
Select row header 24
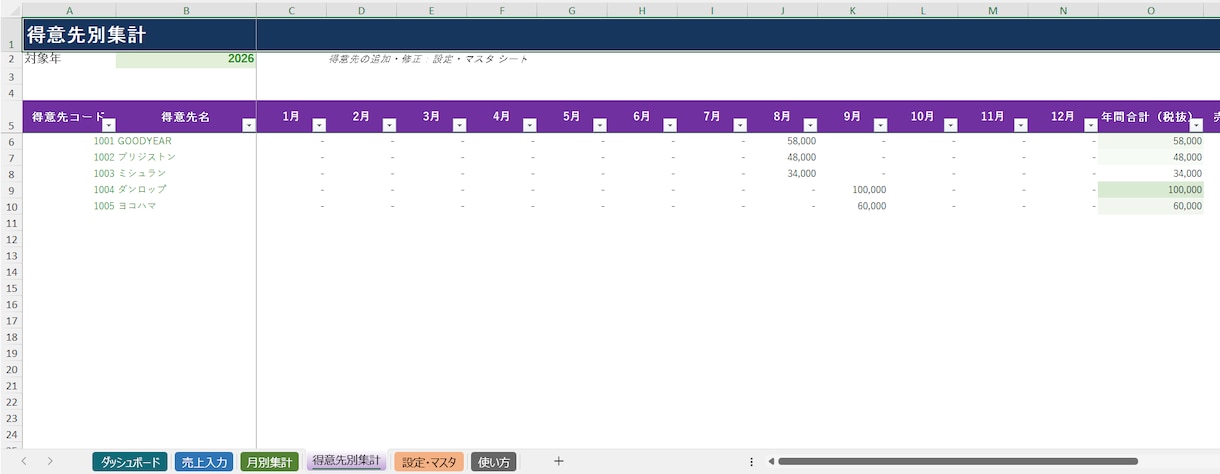point(11,433)
